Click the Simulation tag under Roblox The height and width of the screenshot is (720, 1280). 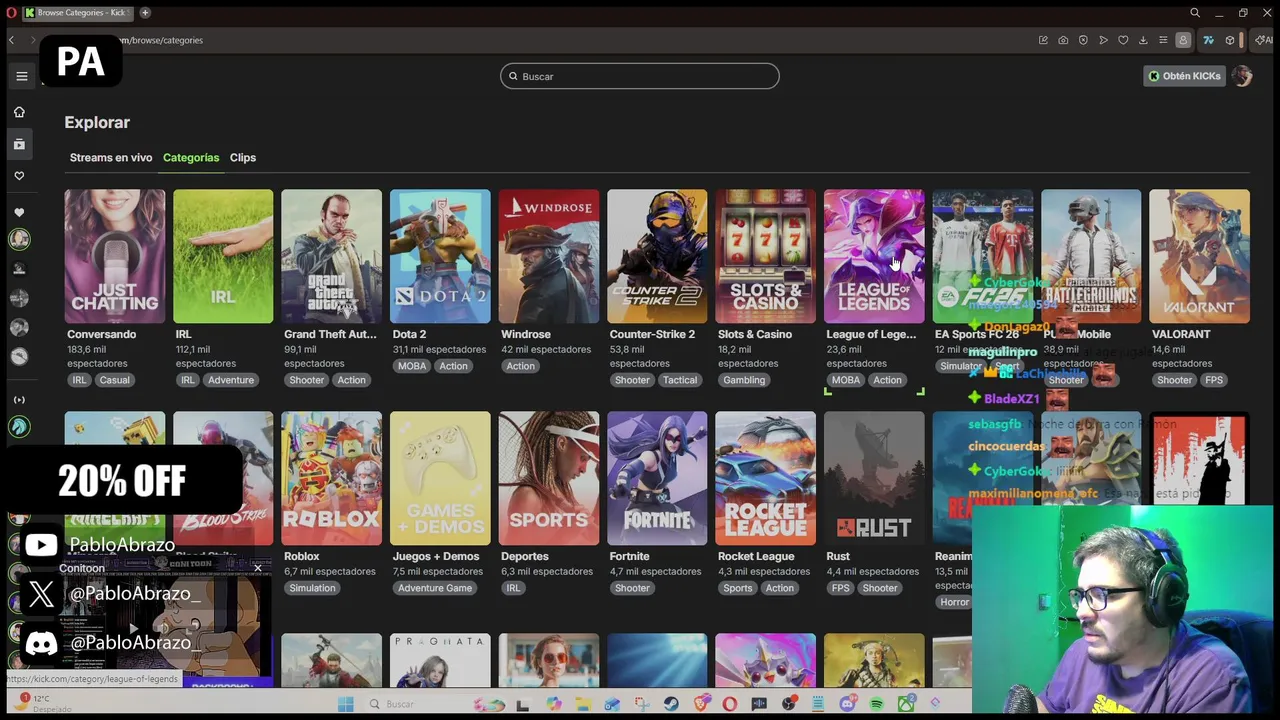312,588
